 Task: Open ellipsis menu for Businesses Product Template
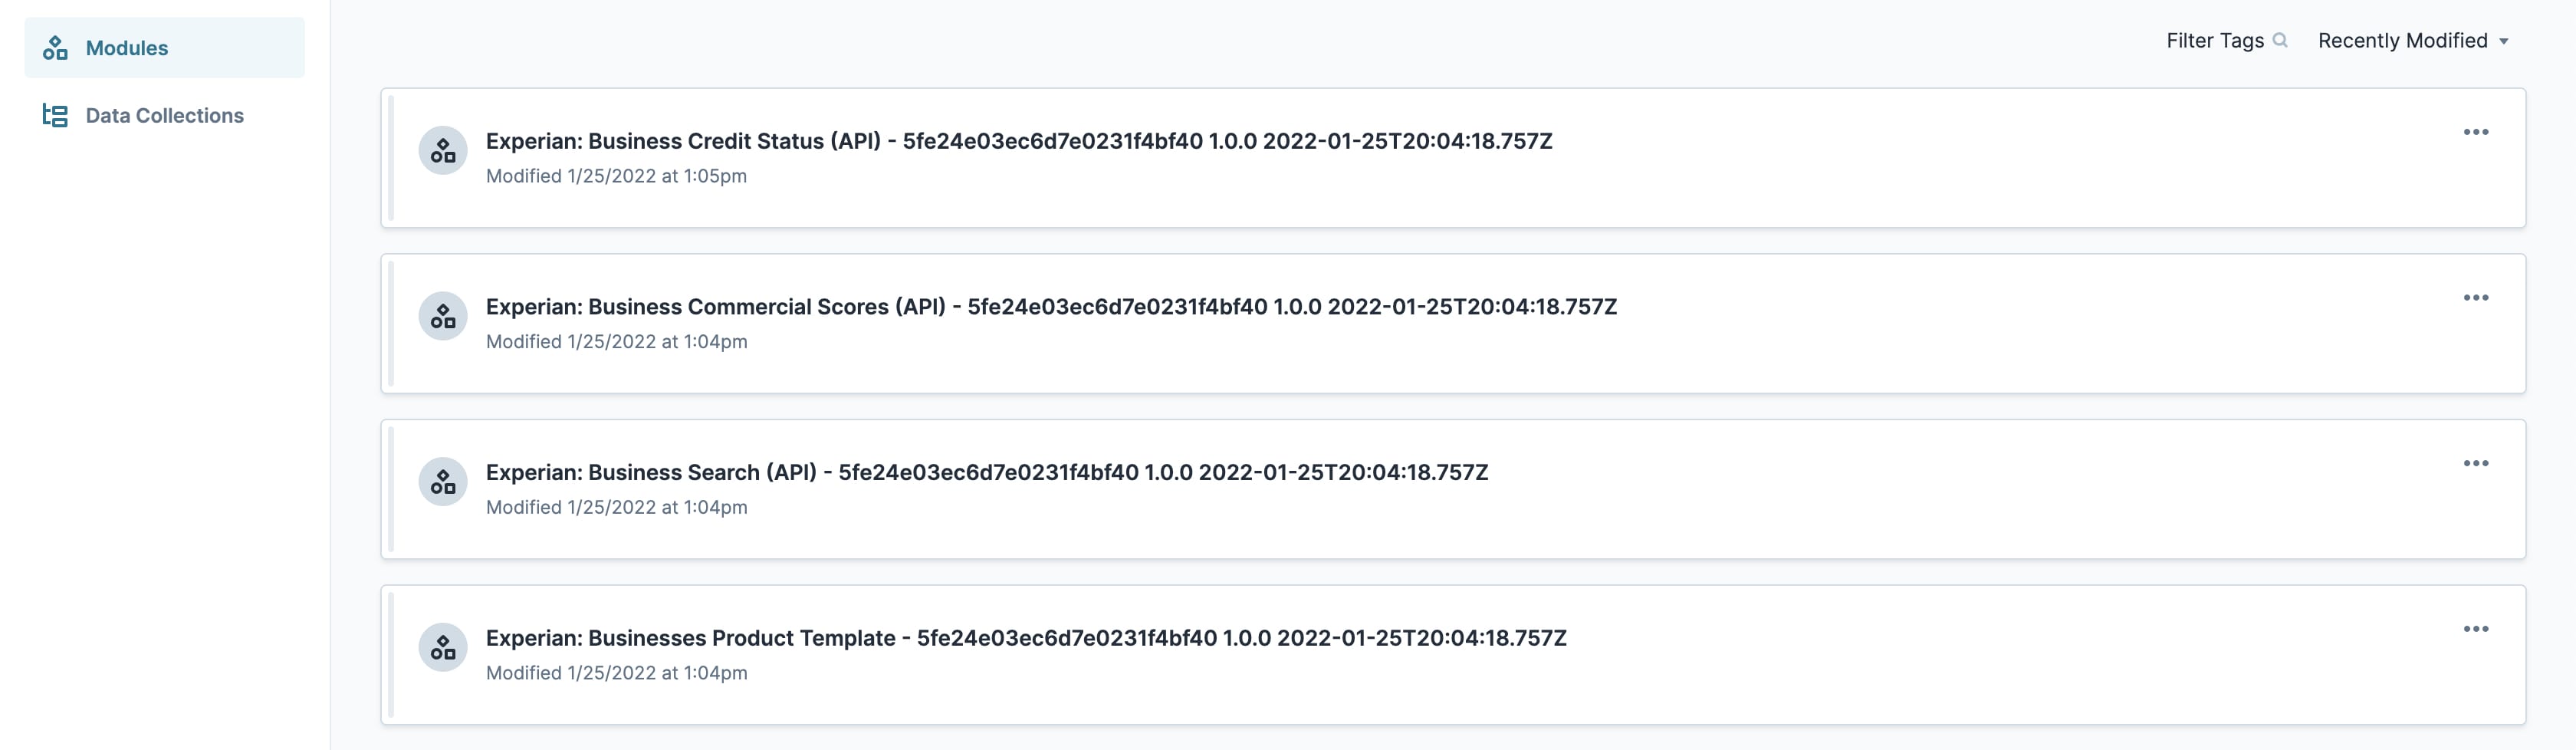tap(2476, 629)
